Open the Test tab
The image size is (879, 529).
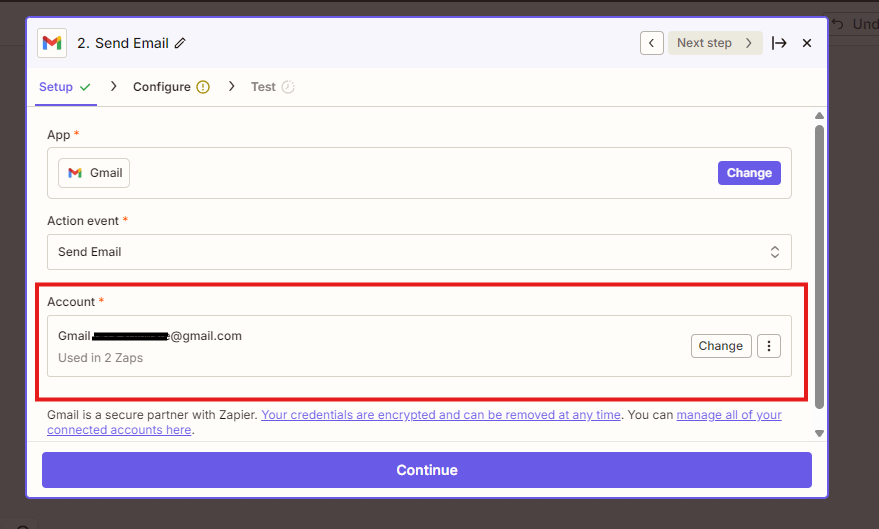point(272,87)
